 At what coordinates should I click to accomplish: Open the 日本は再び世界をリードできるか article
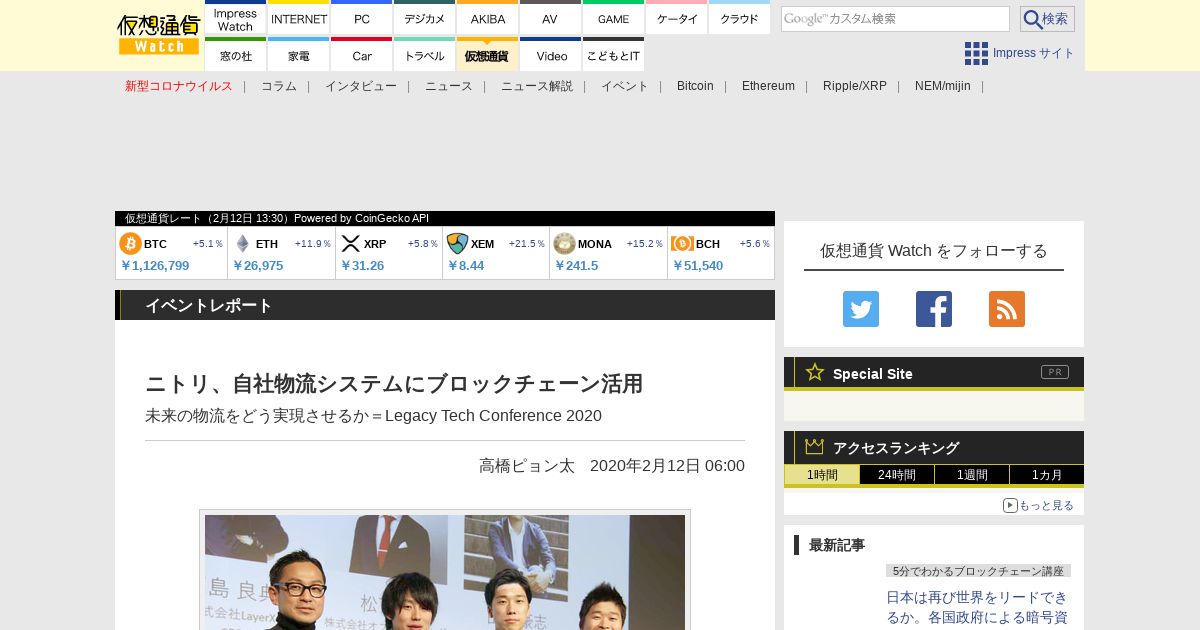click(x=977, y=608)
